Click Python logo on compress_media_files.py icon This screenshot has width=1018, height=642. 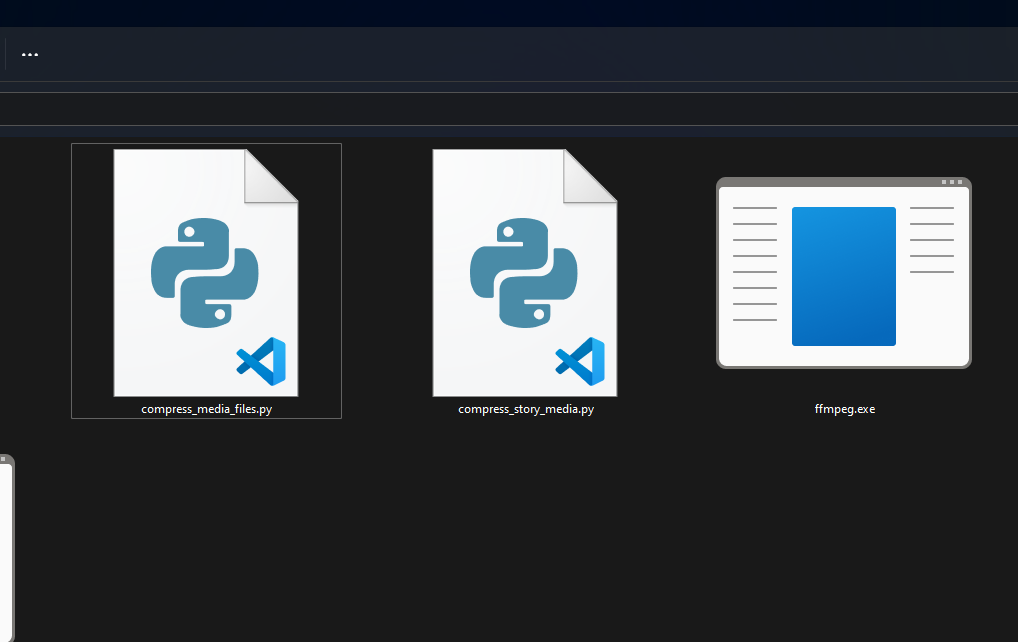point(204,273)
